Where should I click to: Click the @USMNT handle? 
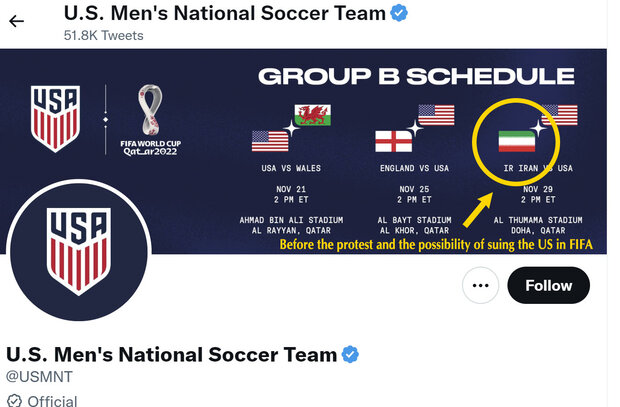click(39, 377)
